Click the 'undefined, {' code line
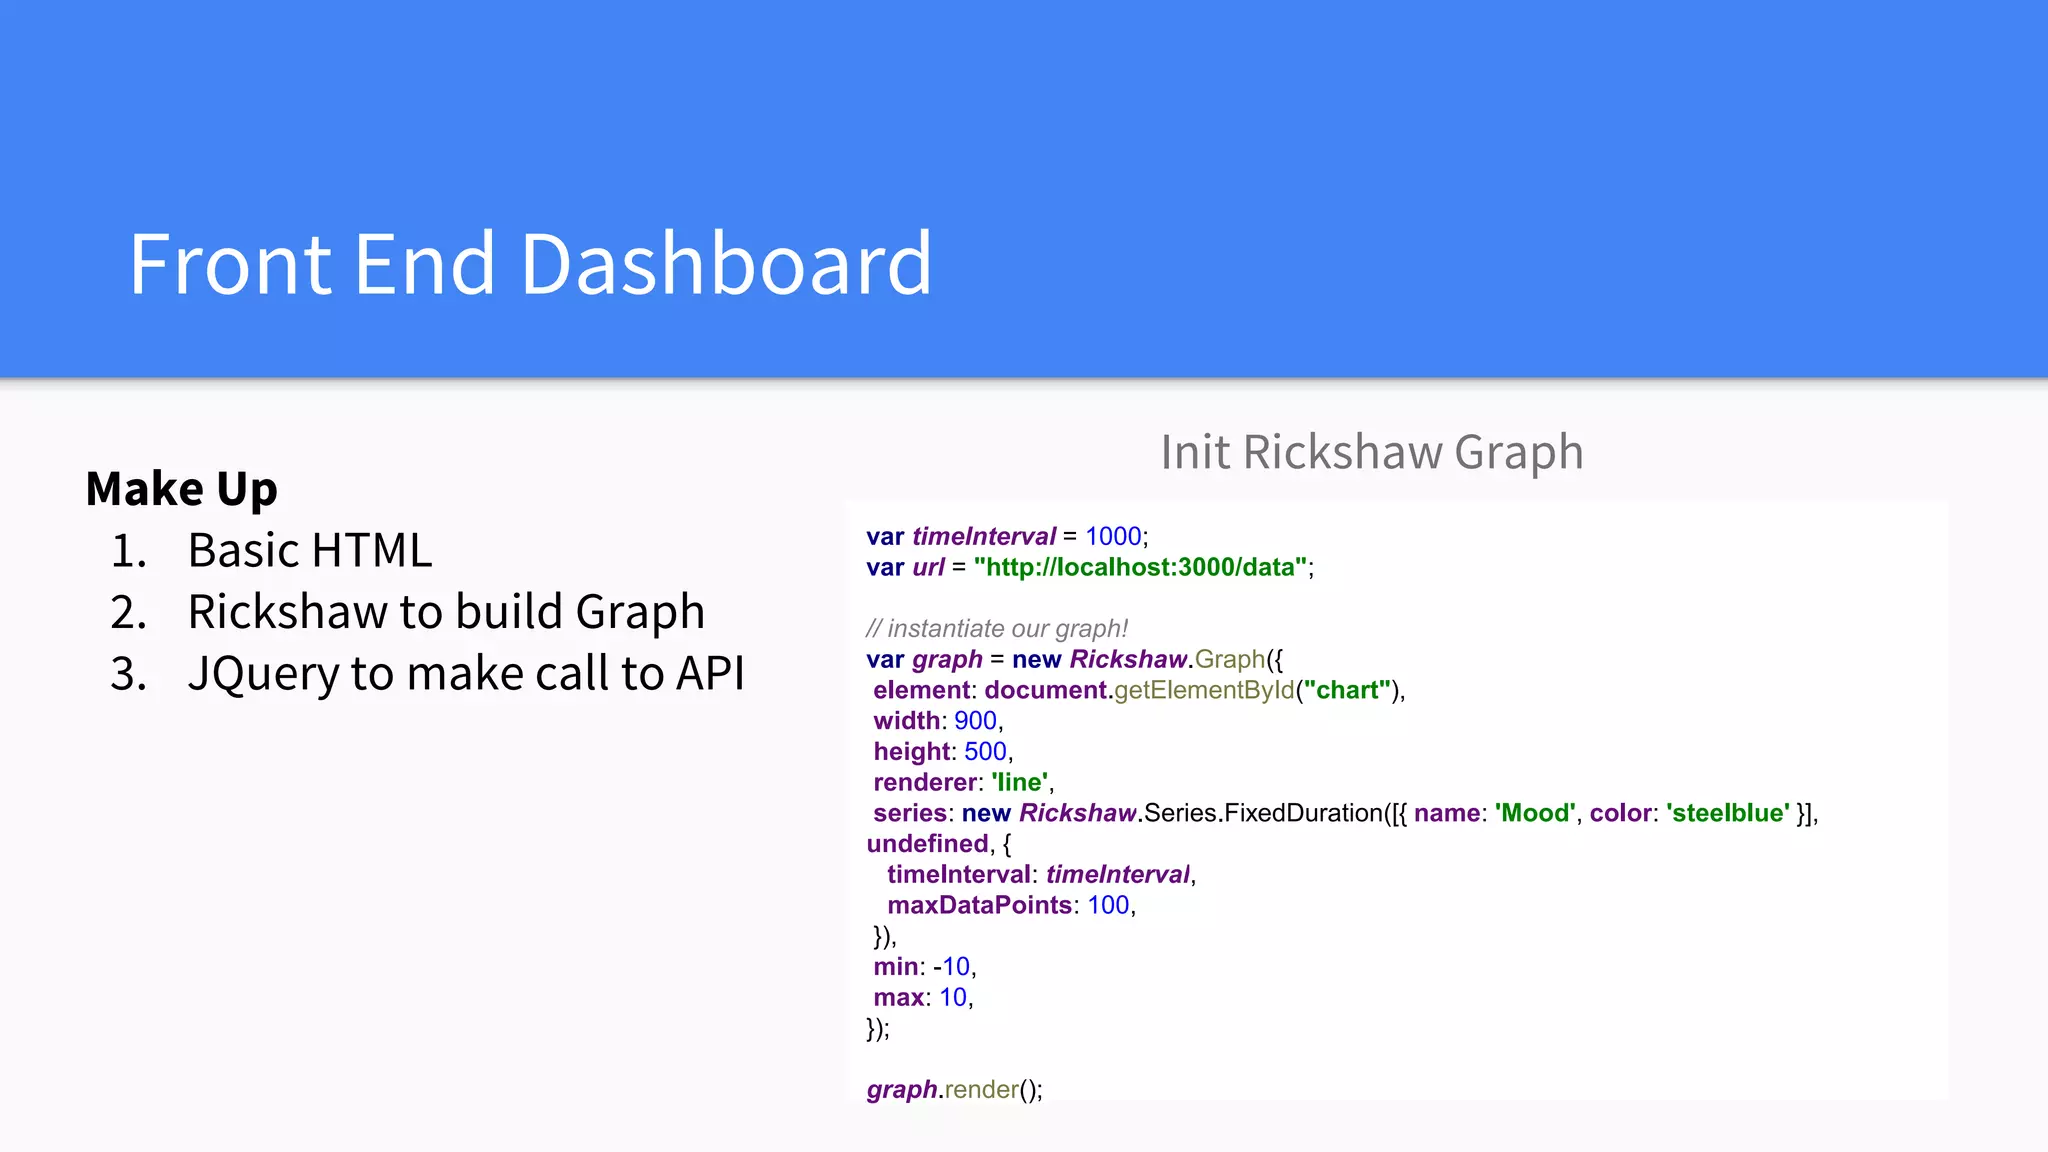 pyautogui.click(x=939, y=844)
